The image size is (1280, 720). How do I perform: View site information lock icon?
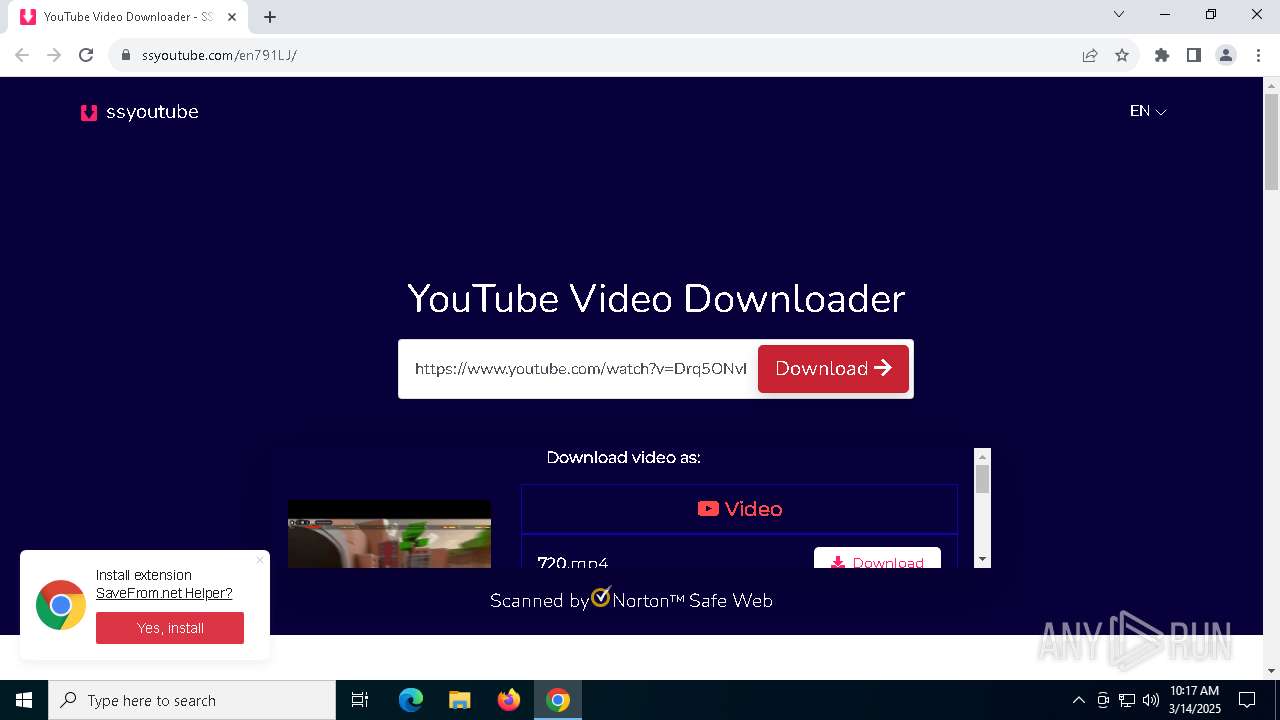[x=126, y=55]
